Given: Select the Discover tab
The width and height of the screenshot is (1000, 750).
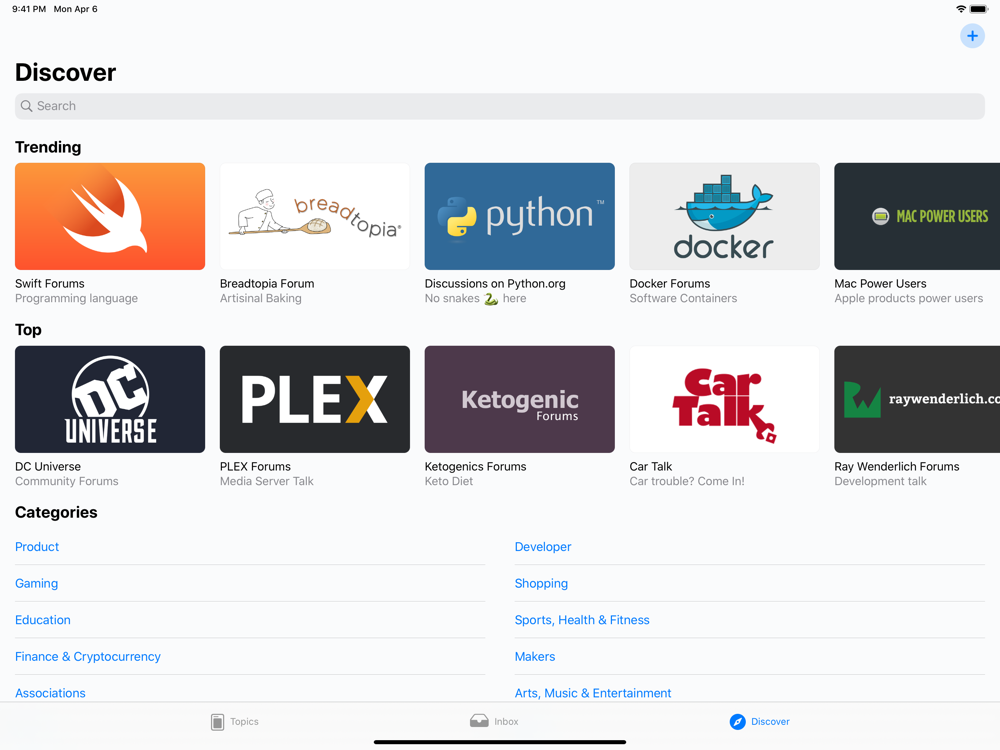Looking at the screenshot, I should (x=760, y=722).
